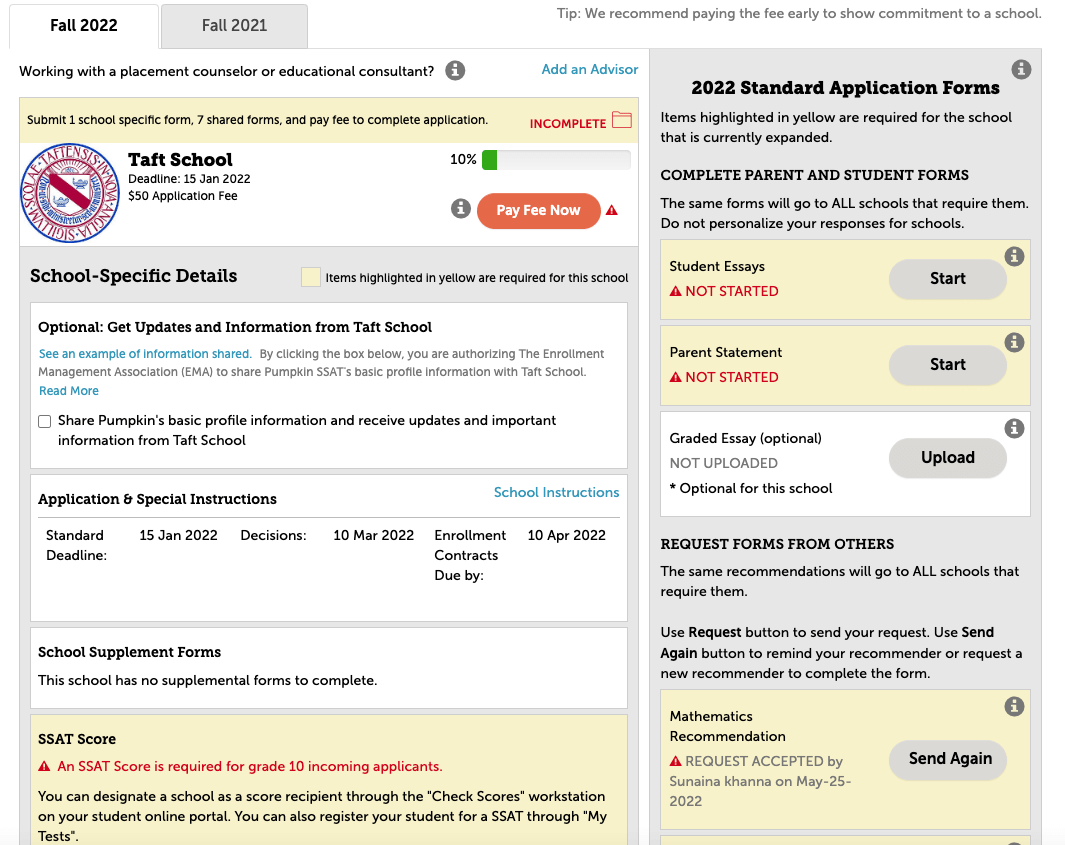This screenshot has width=1065, height=845.
Task: Open the School Instructions link
Action: pyautogui.click(x=556, y=492)
